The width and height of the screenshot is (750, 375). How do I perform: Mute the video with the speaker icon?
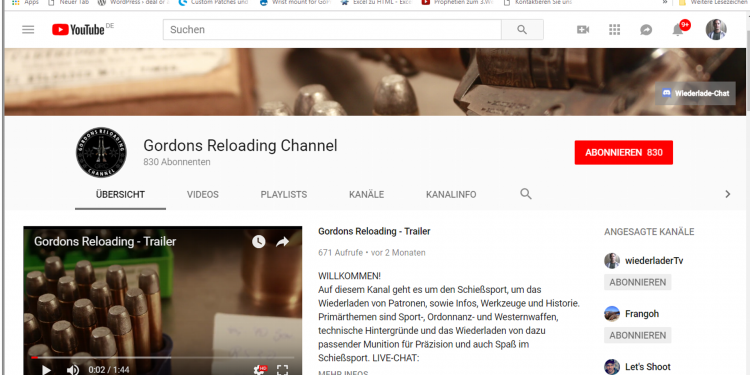73,370
